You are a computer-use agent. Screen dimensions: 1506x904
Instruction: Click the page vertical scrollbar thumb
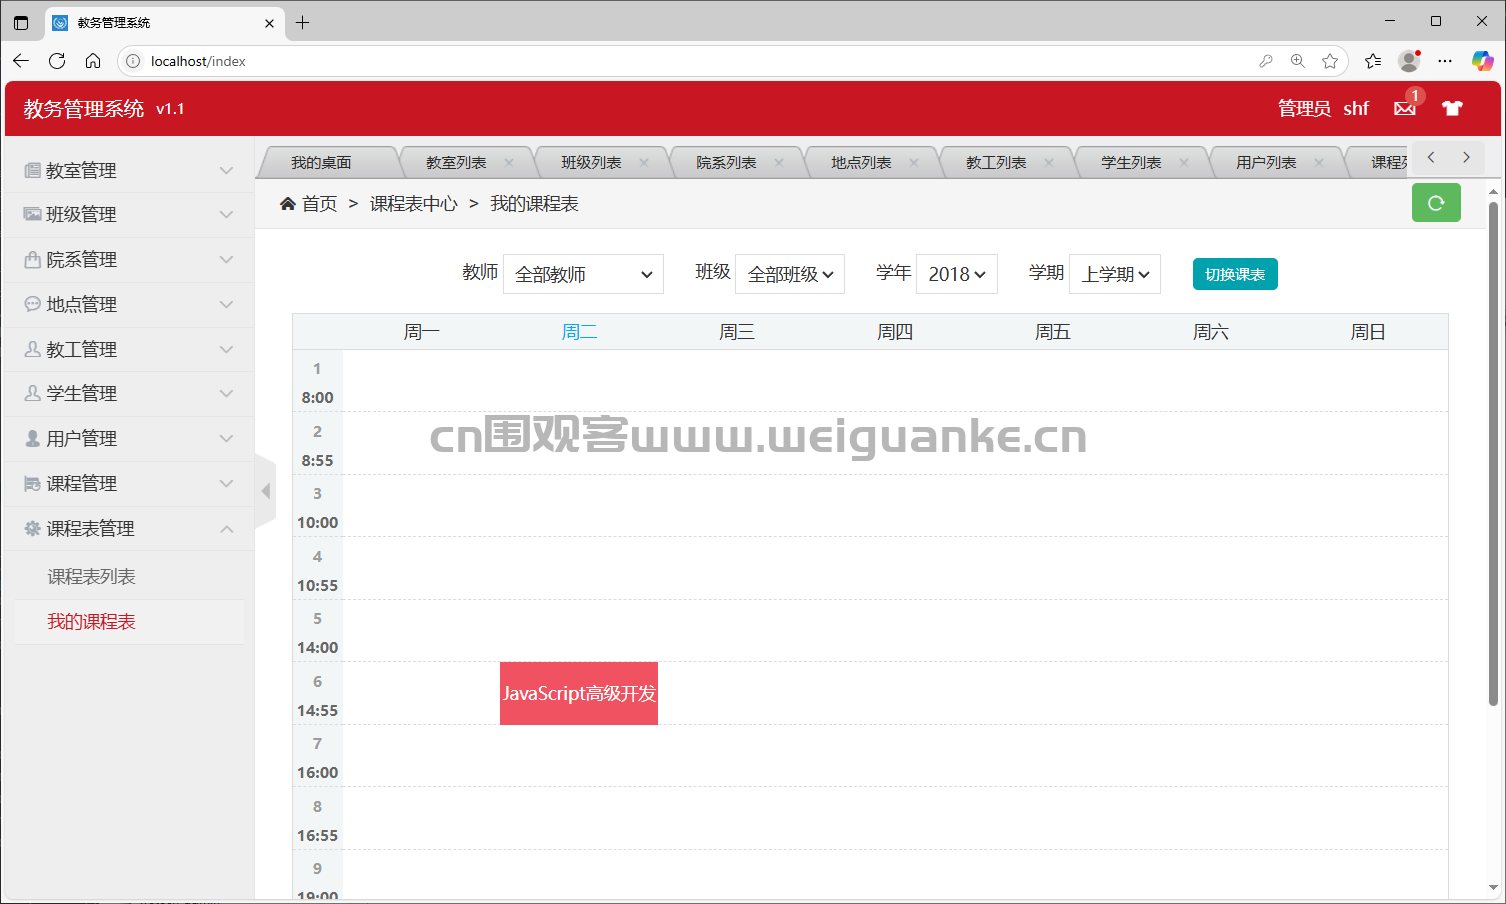[x=1493, y=453]
